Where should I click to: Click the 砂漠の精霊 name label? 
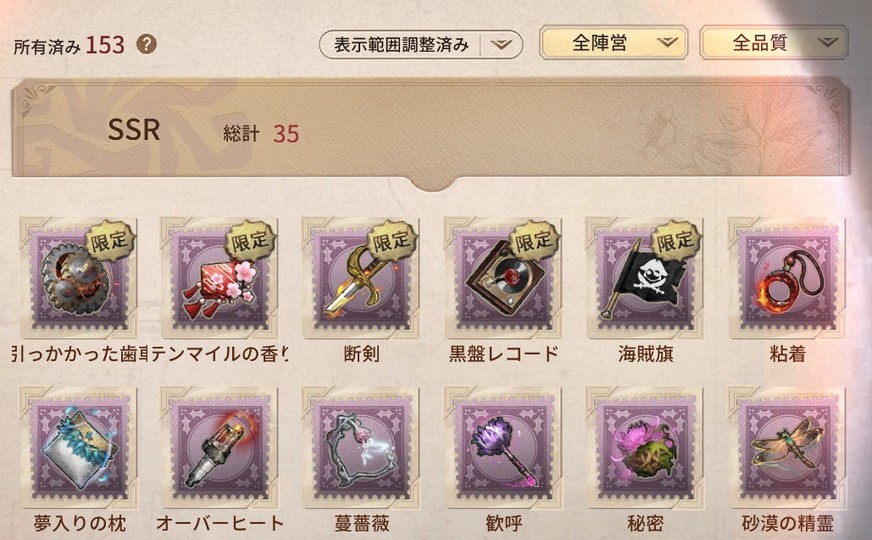click(x=787, y=523)
